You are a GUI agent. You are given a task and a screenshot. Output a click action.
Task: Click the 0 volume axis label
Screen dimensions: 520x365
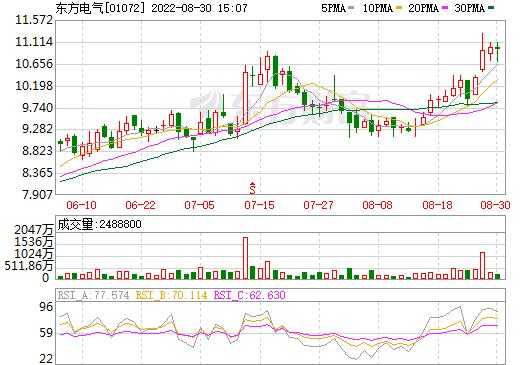pos(46,278)
